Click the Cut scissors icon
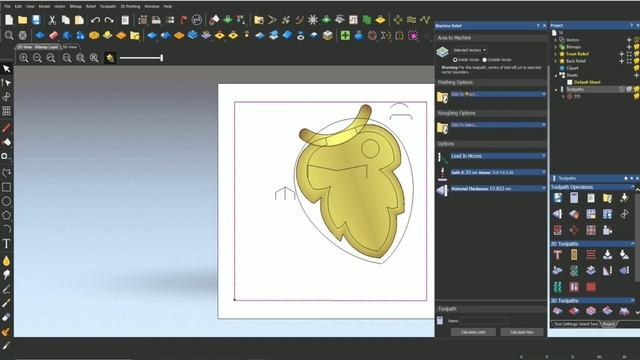This screenshot has width=640, height=360. click(x=52, y=20)
